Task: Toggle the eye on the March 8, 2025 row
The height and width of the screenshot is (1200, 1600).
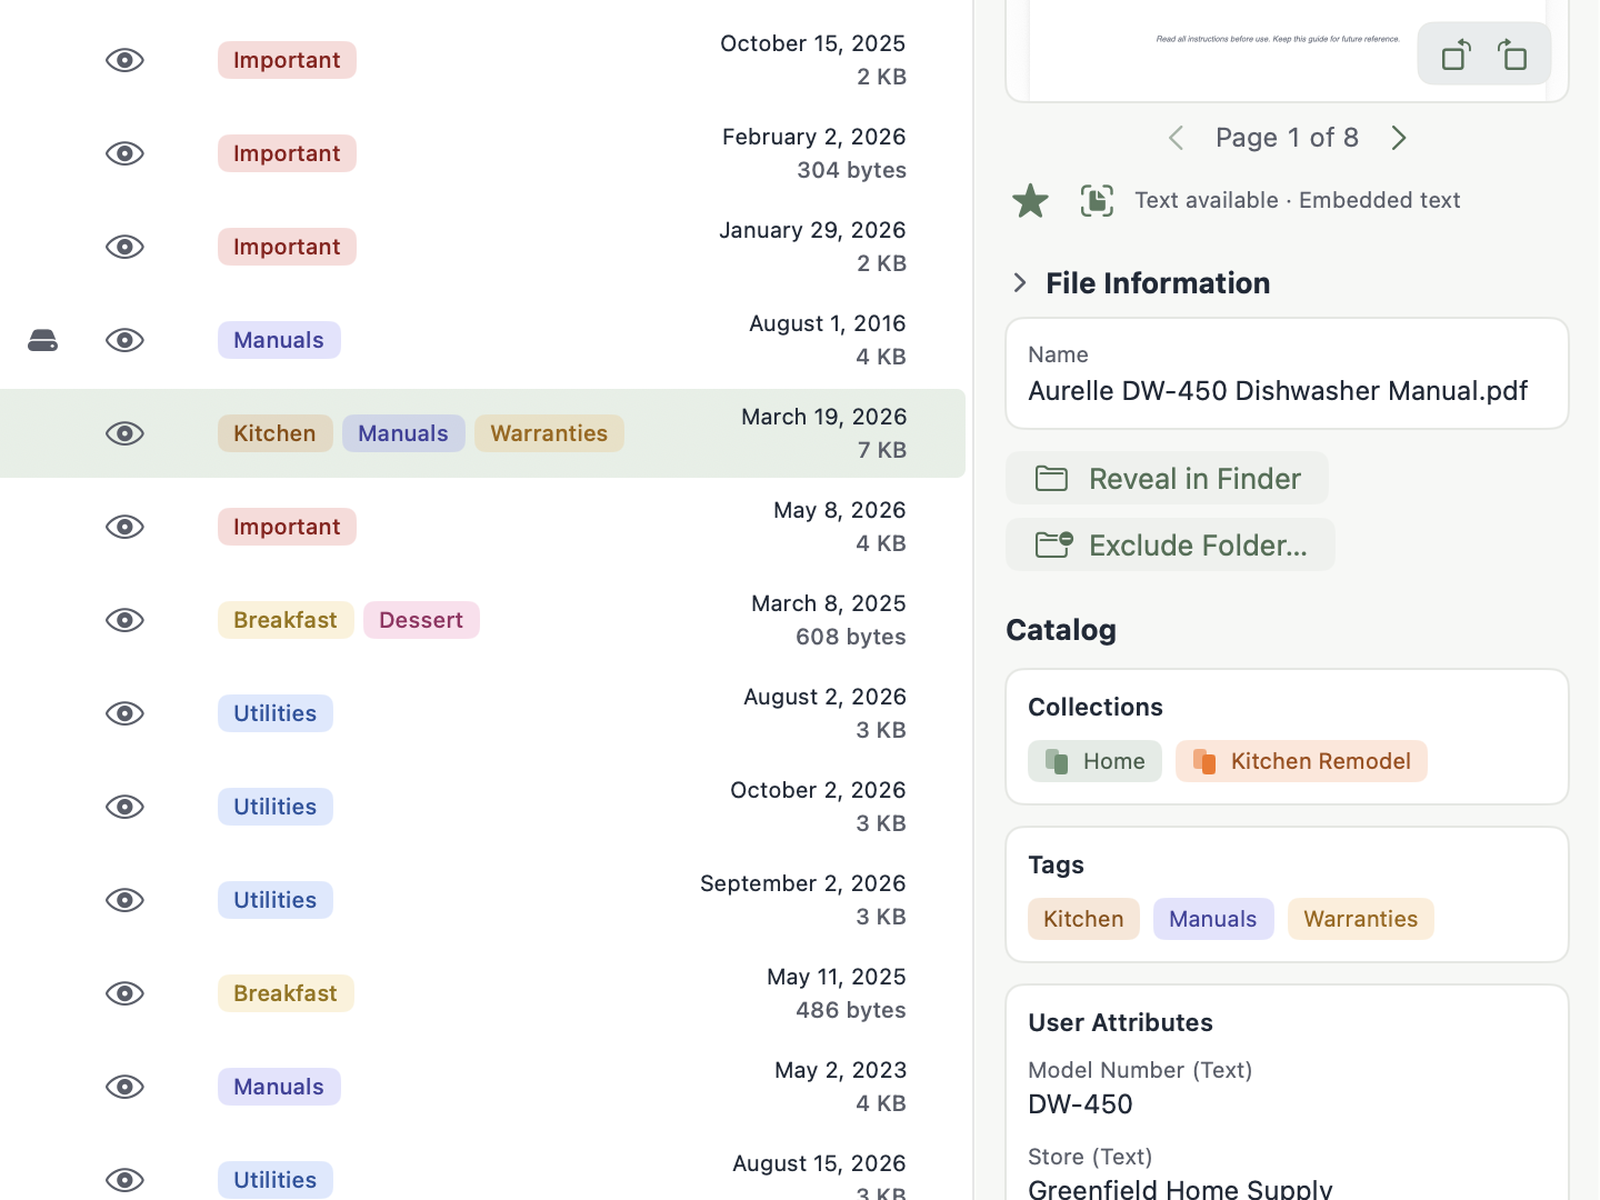Action: tap(125, 620)
